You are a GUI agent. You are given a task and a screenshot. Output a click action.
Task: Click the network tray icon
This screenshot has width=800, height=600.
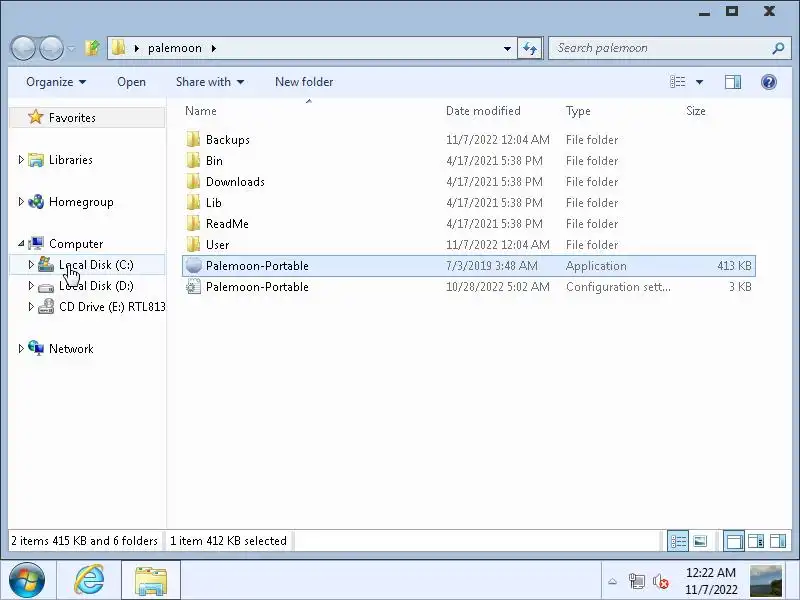[x=636, y=581]
